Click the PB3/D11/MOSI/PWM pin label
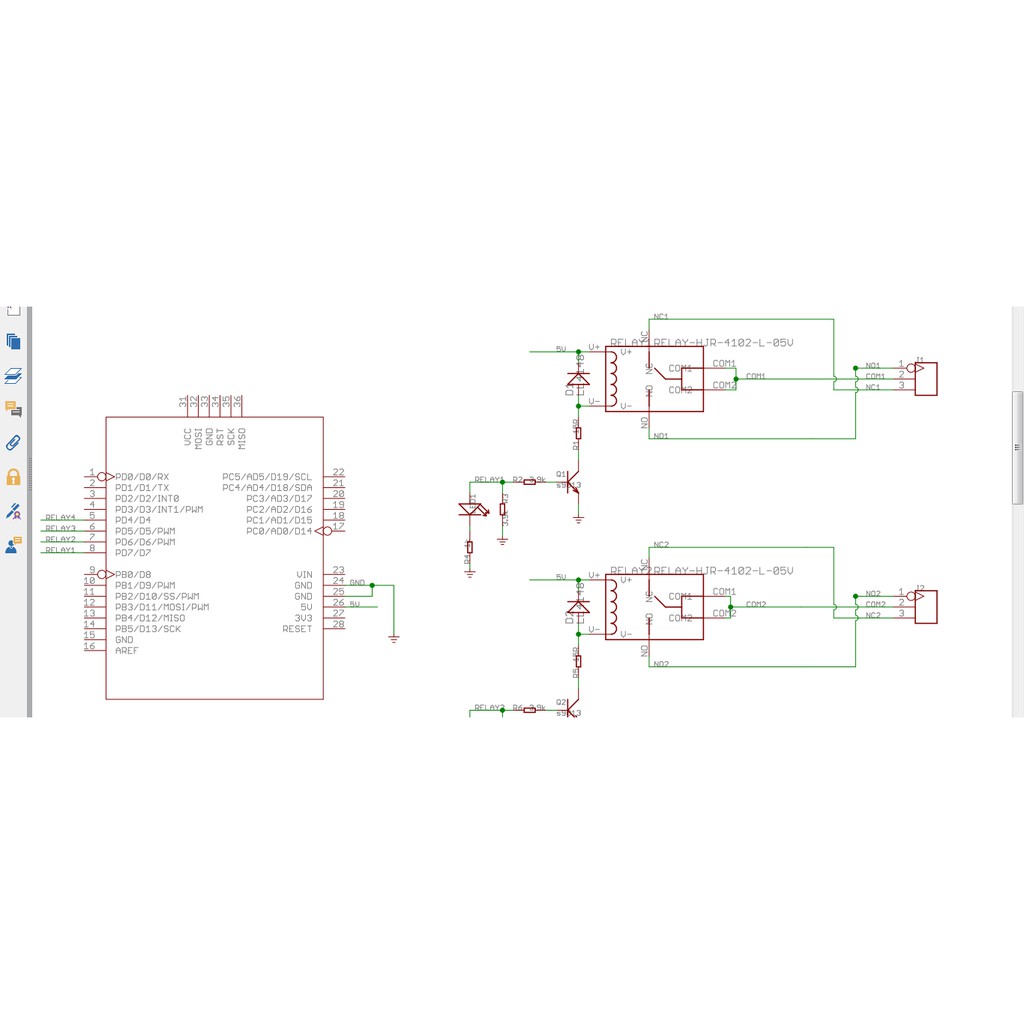Screen dimensions: 1024x1024 coord(162,607)
